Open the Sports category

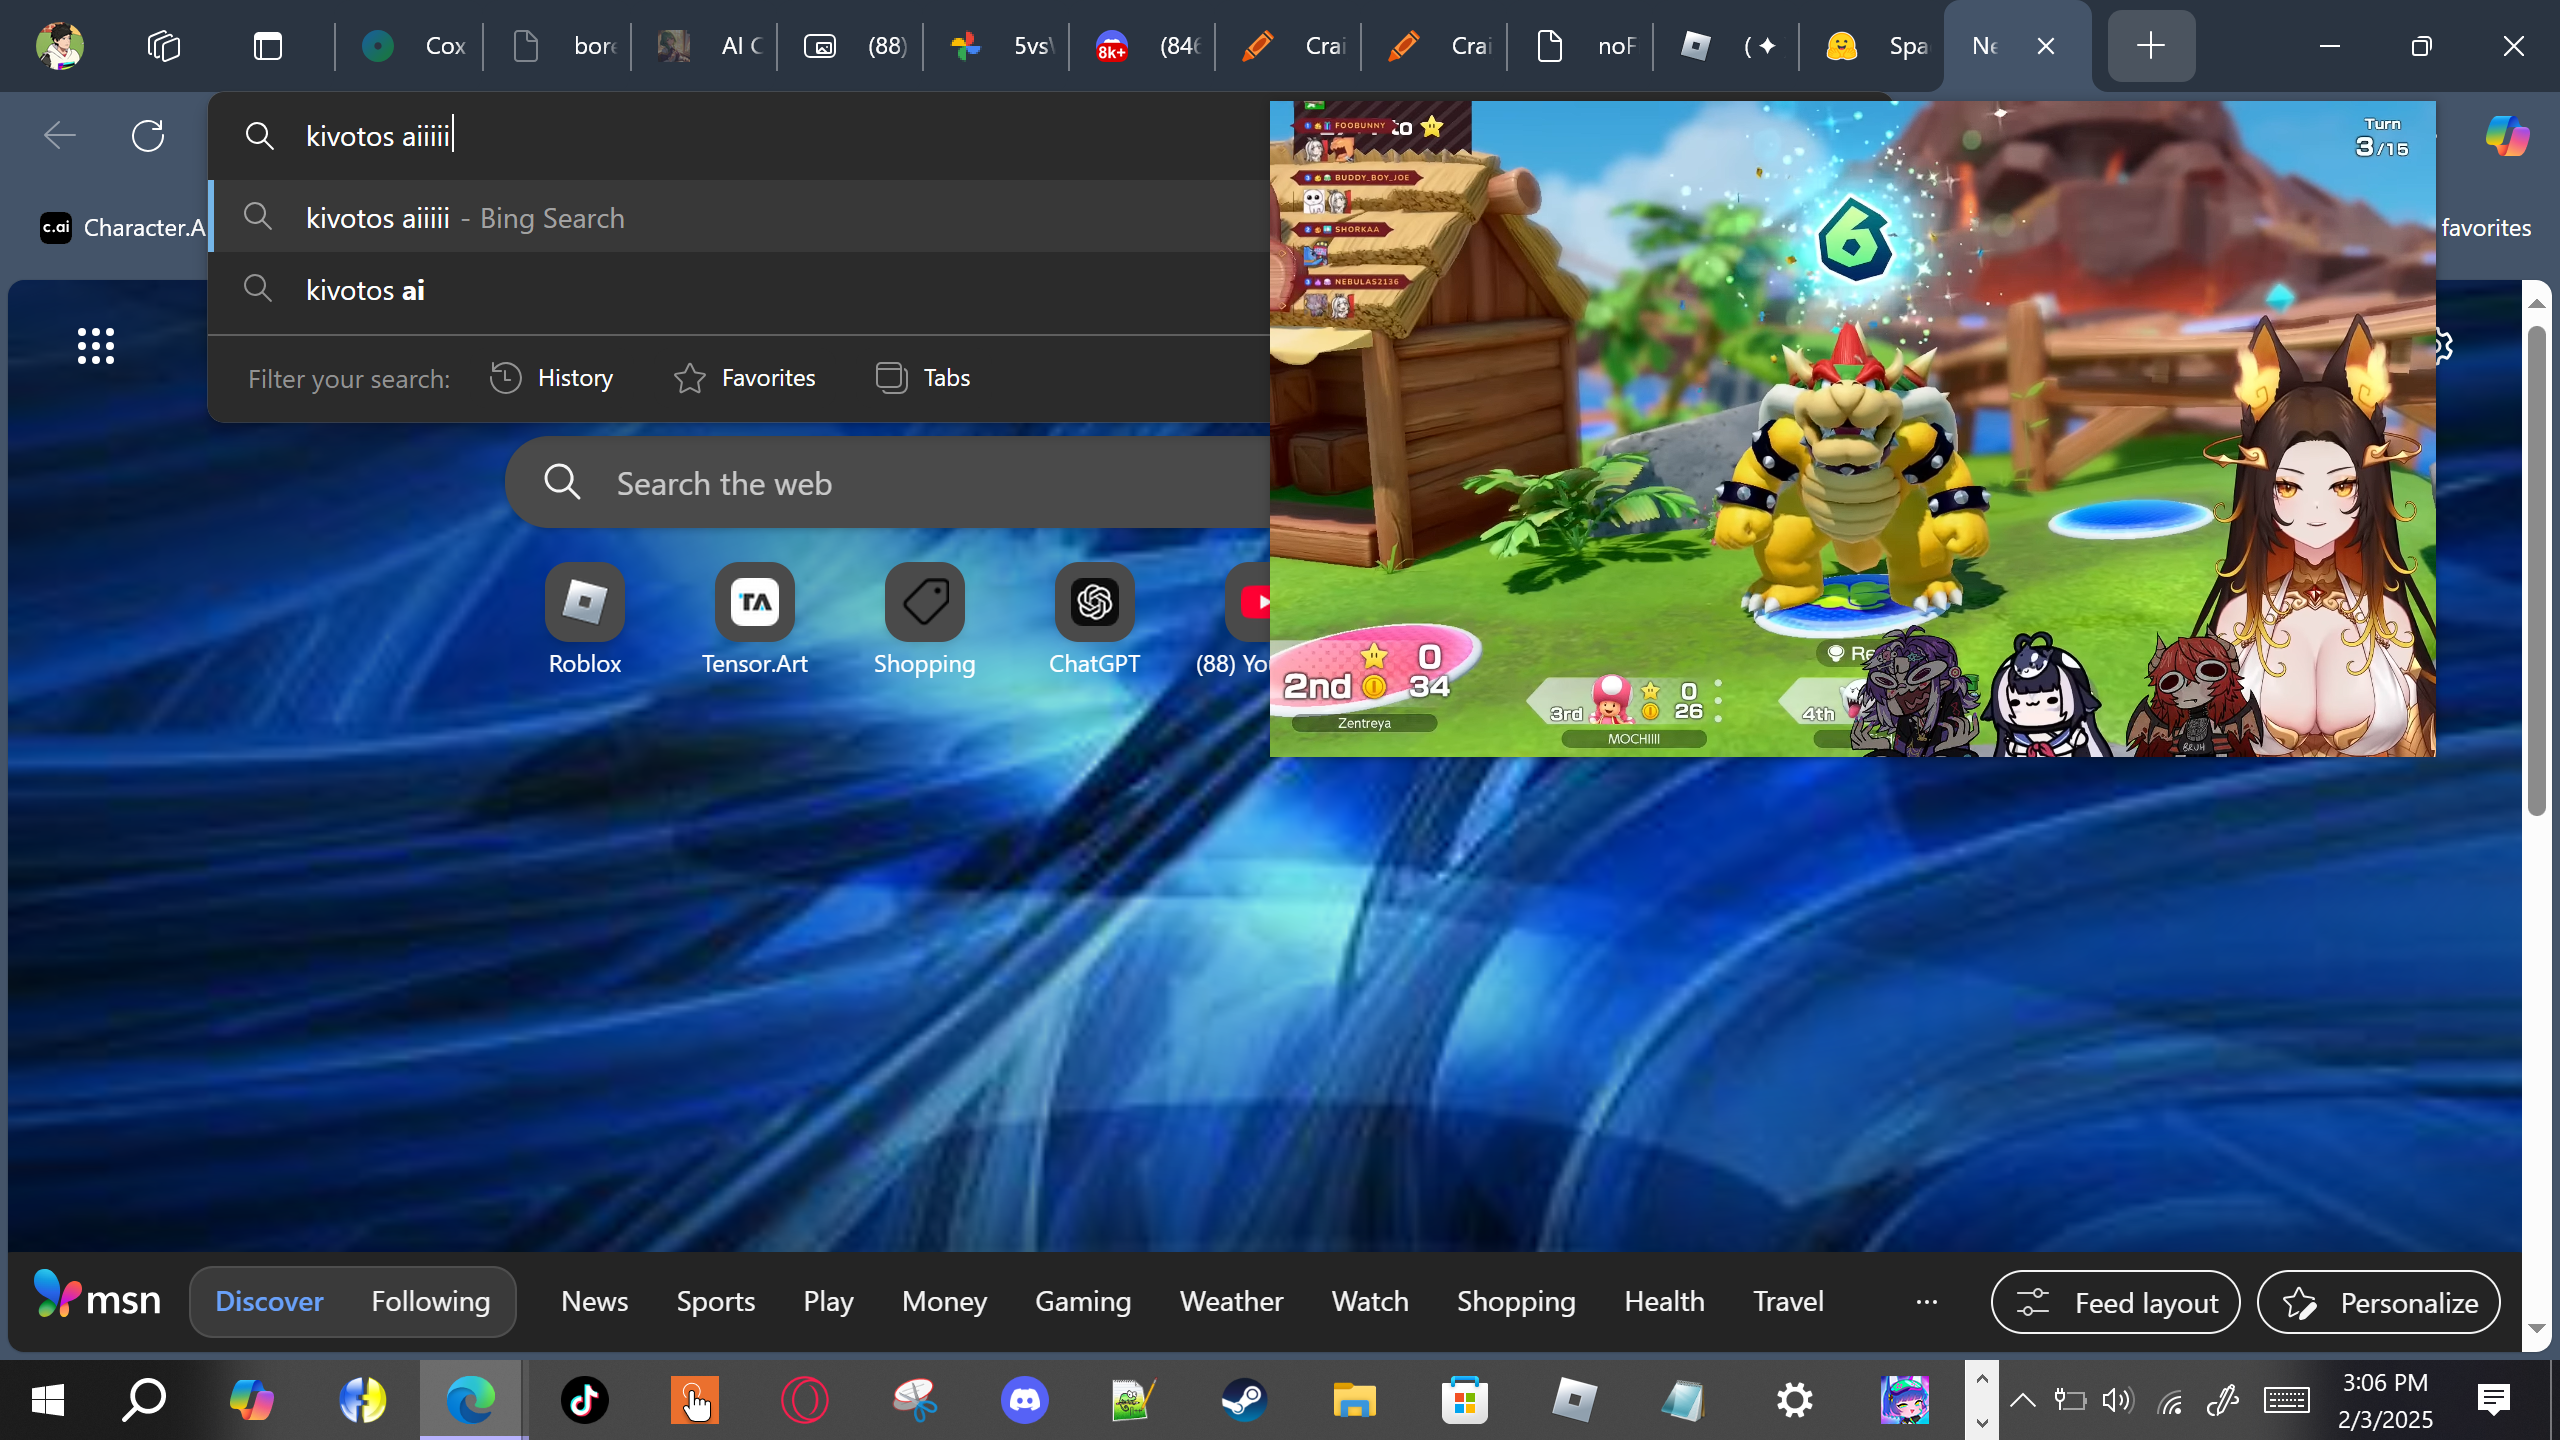pos(716,1301)
